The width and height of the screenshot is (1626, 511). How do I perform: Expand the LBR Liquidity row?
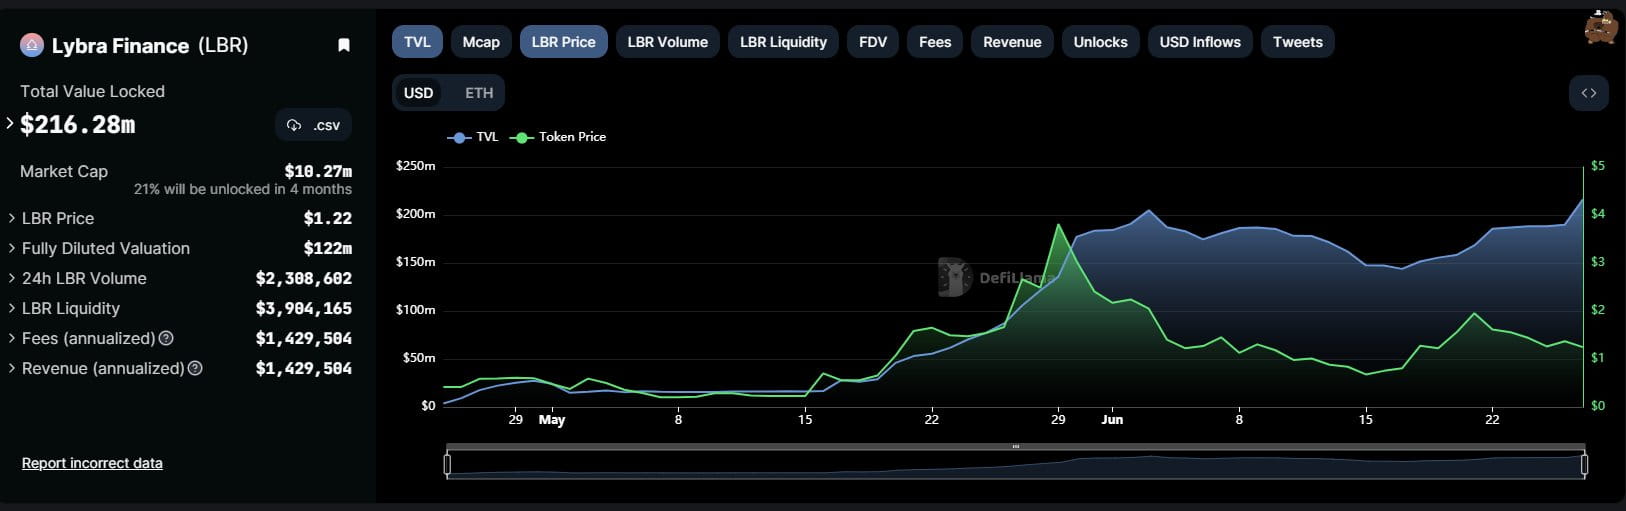pos(12,308)
